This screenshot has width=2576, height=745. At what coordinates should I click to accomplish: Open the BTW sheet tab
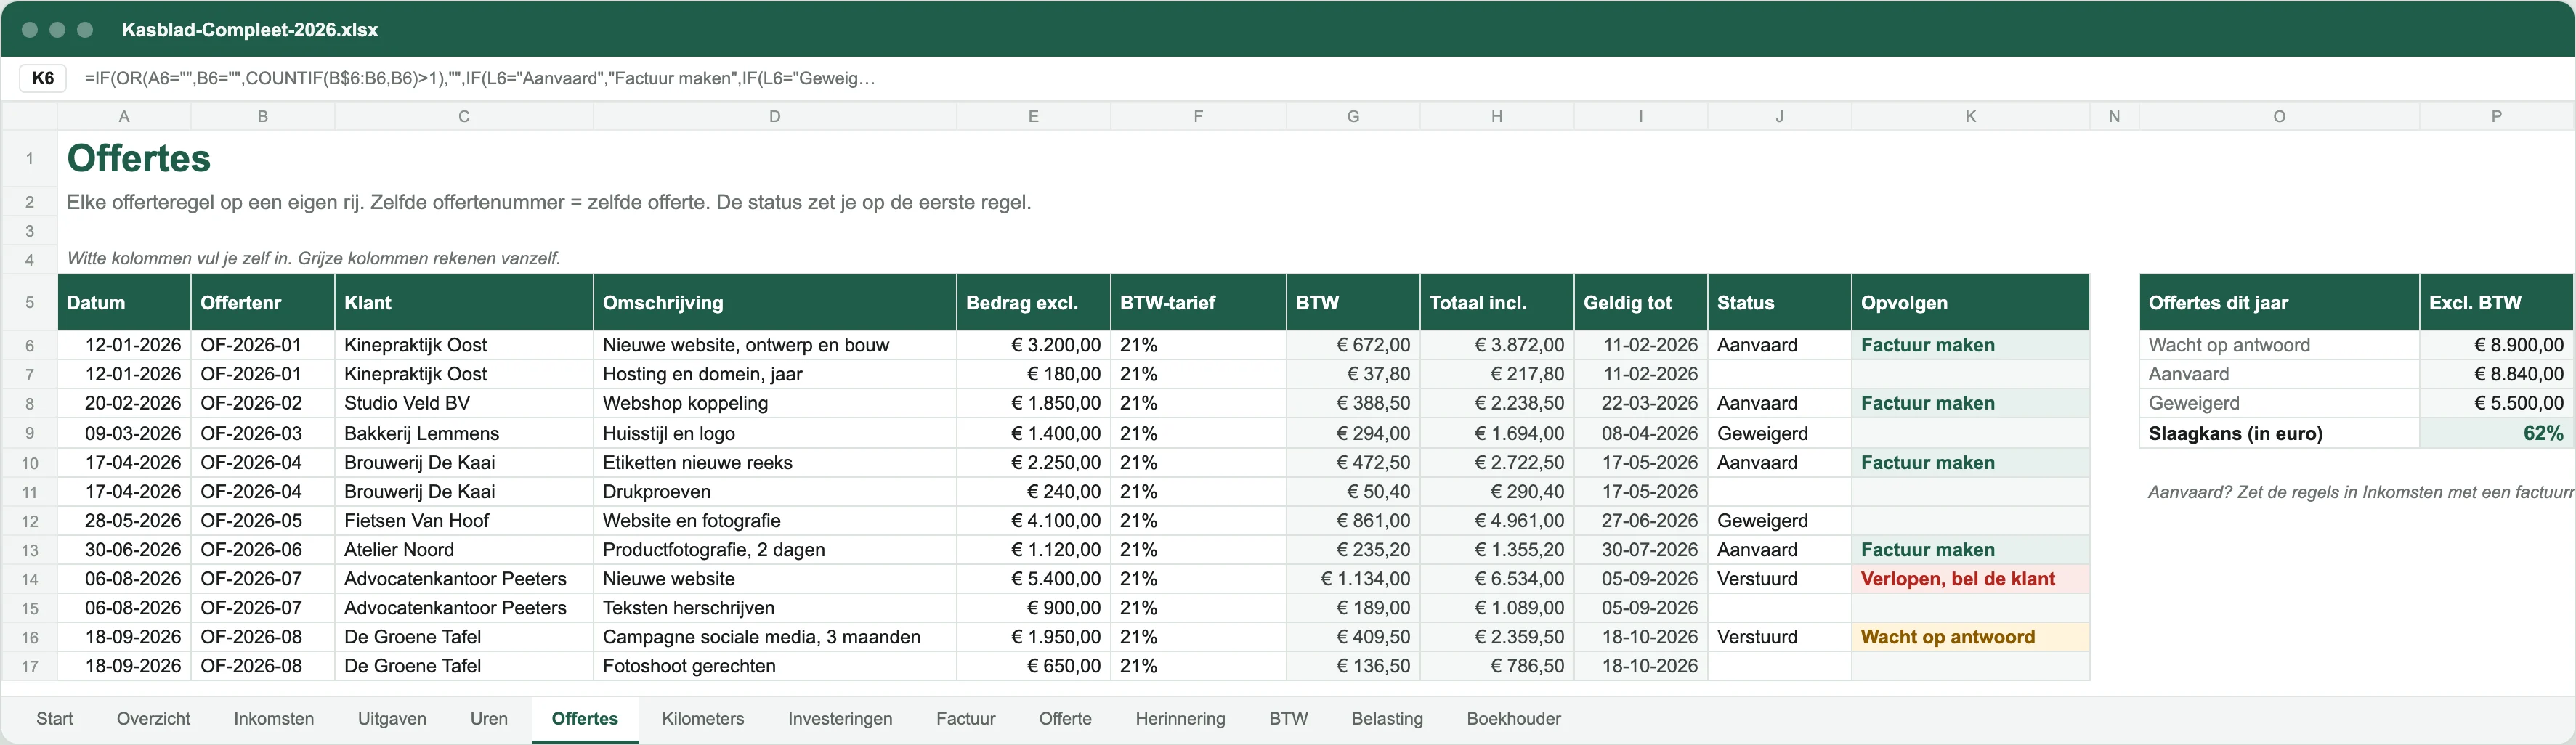(x=1288, y=719)
